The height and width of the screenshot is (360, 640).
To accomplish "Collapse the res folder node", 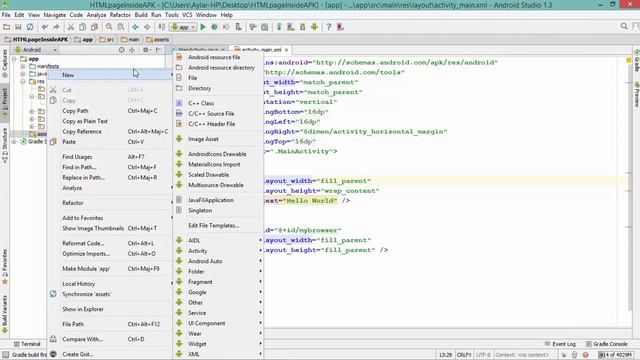I will coord(23,81).
